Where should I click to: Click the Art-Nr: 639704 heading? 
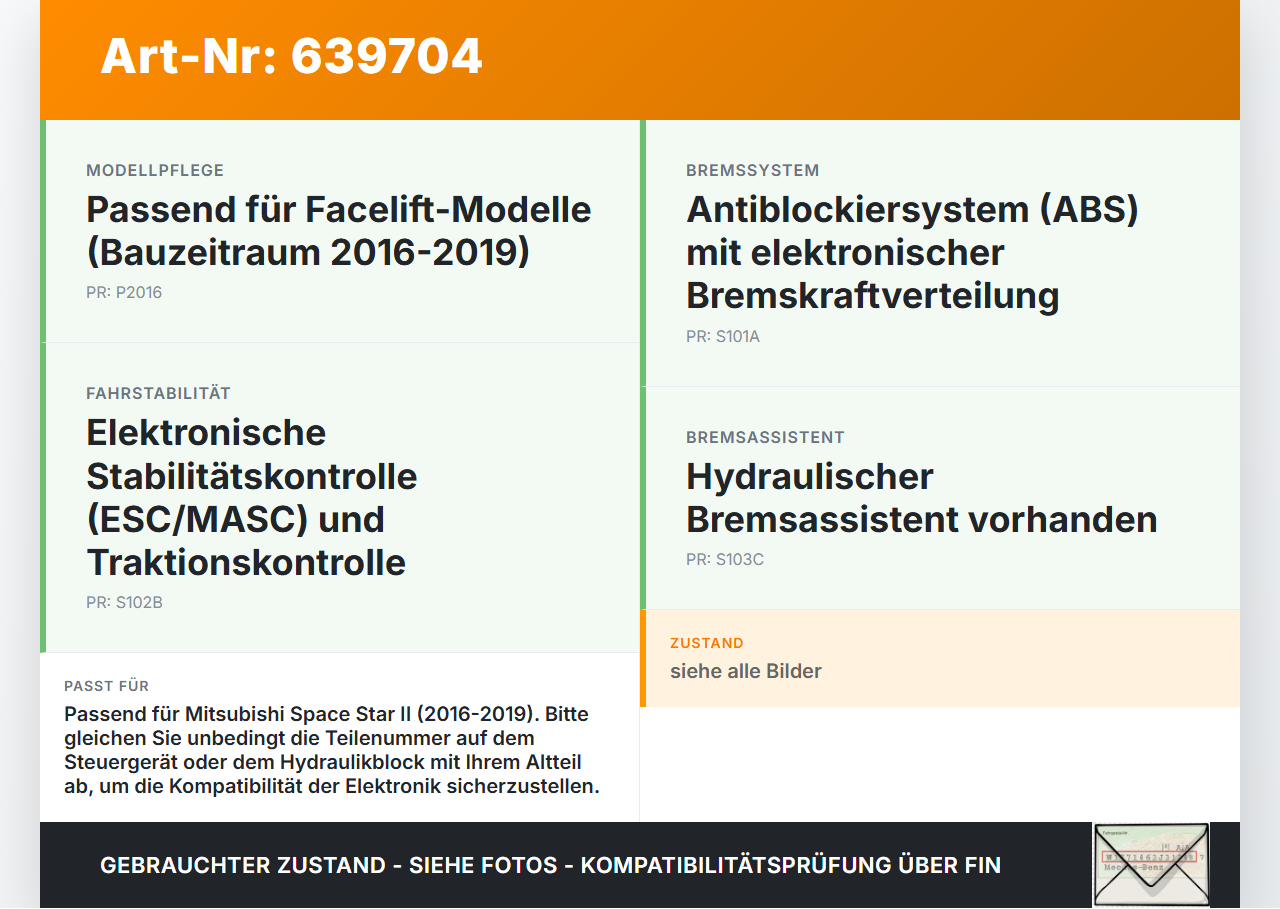tap(291, 56)
